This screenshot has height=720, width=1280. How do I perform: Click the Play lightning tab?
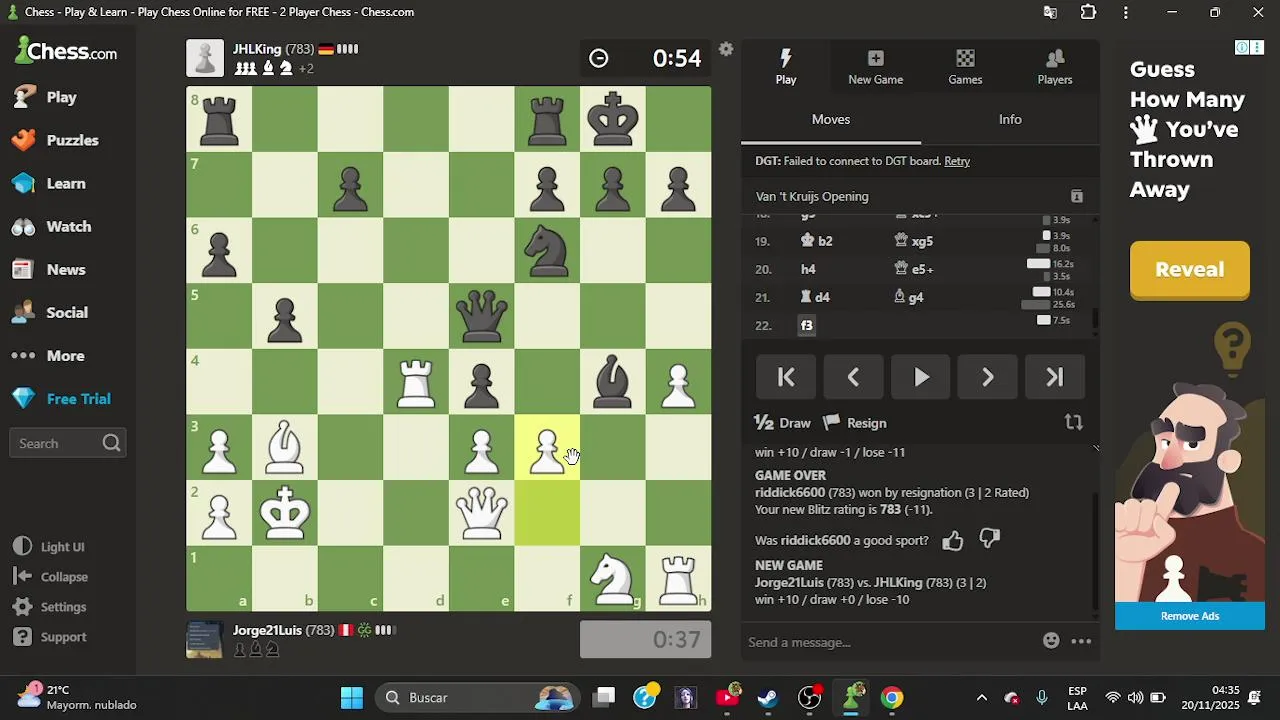coord(786,67)
